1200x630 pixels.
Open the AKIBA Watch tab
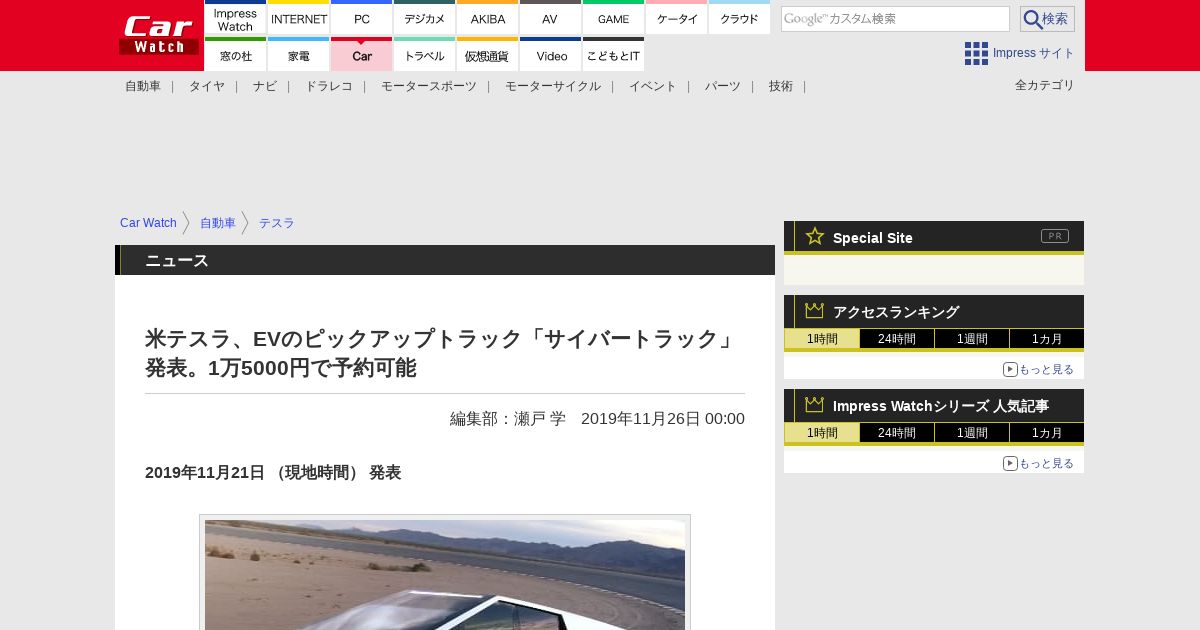point(488,18)
